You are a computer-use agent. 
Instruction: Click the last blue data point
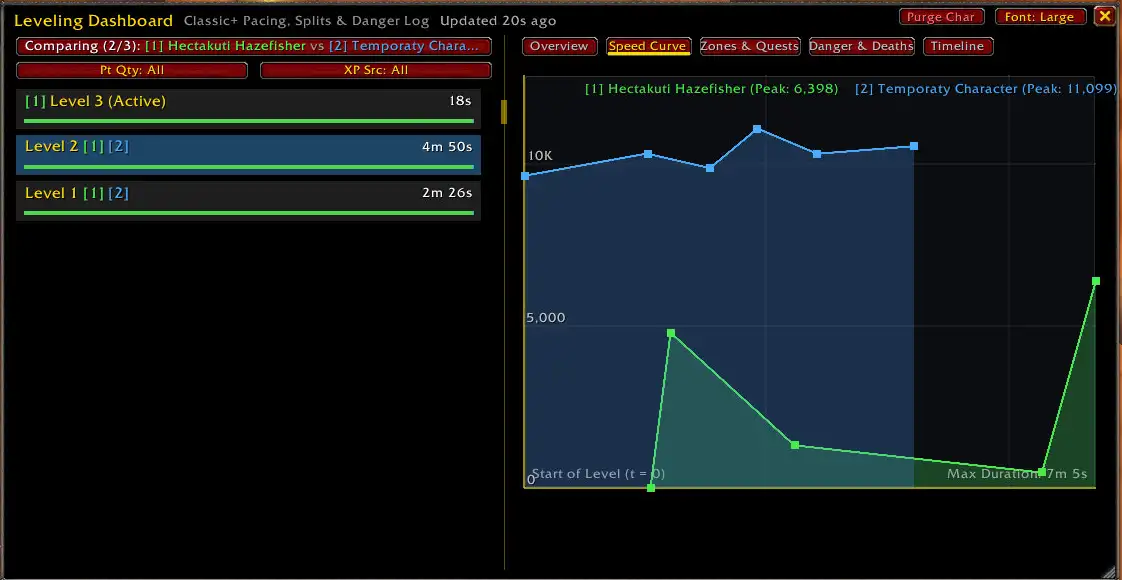pyautogui.click(x=914, y=147)
